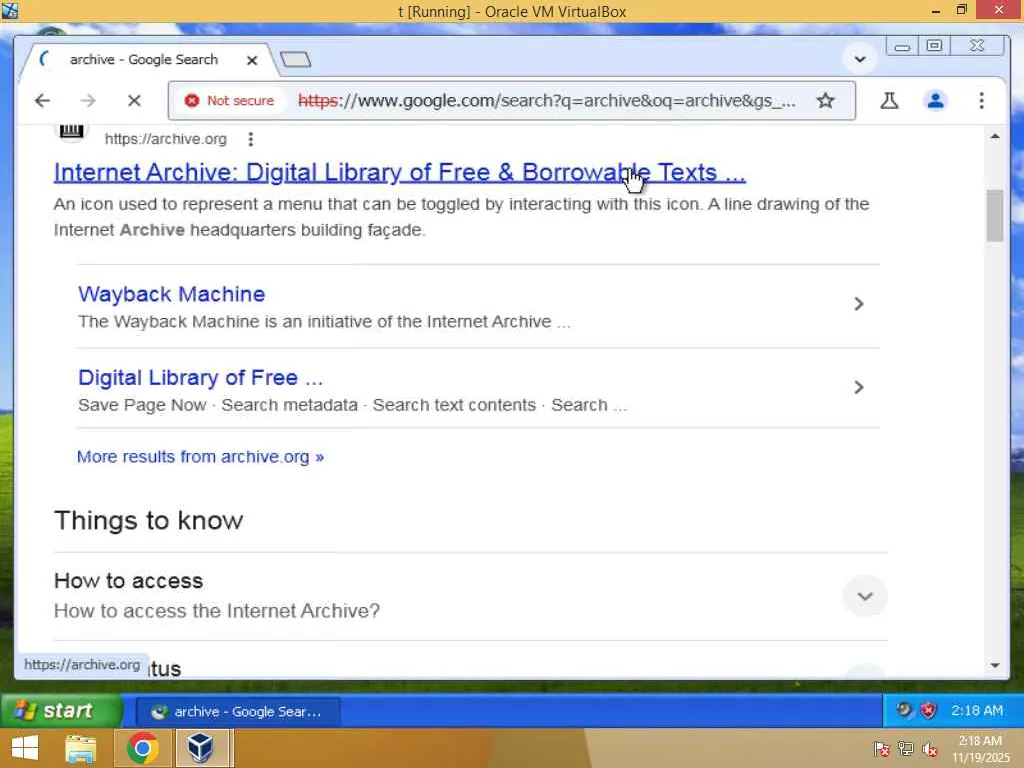Click the host tray muted volume icon
Screen dimensions: 1024x768
coord(930,749)
